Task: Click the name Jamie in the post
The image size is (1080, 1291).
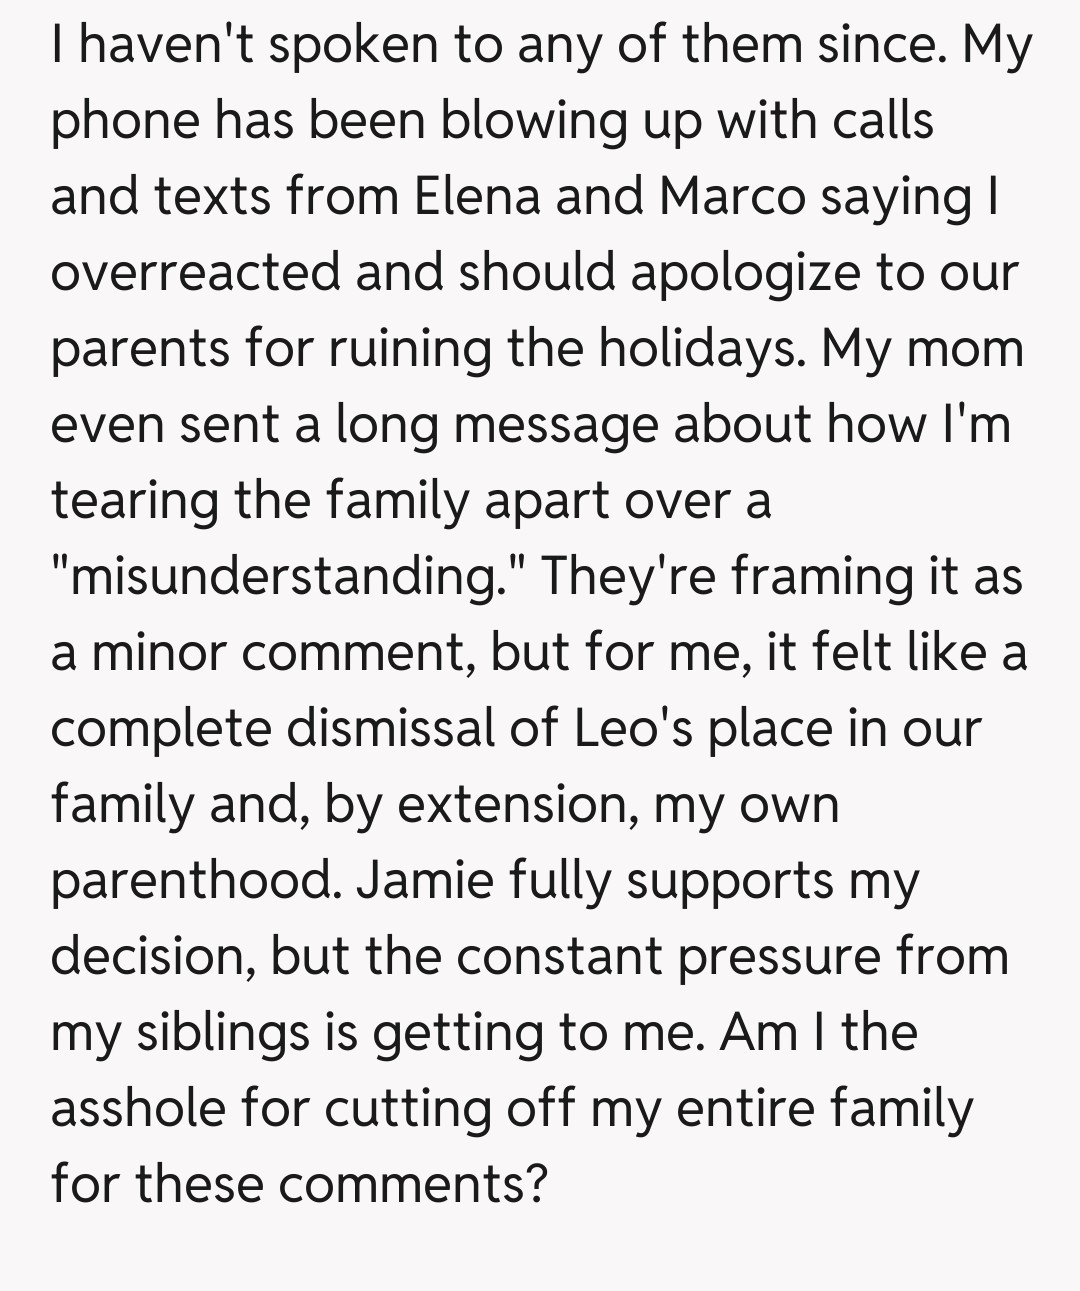Action: [423, 880]
